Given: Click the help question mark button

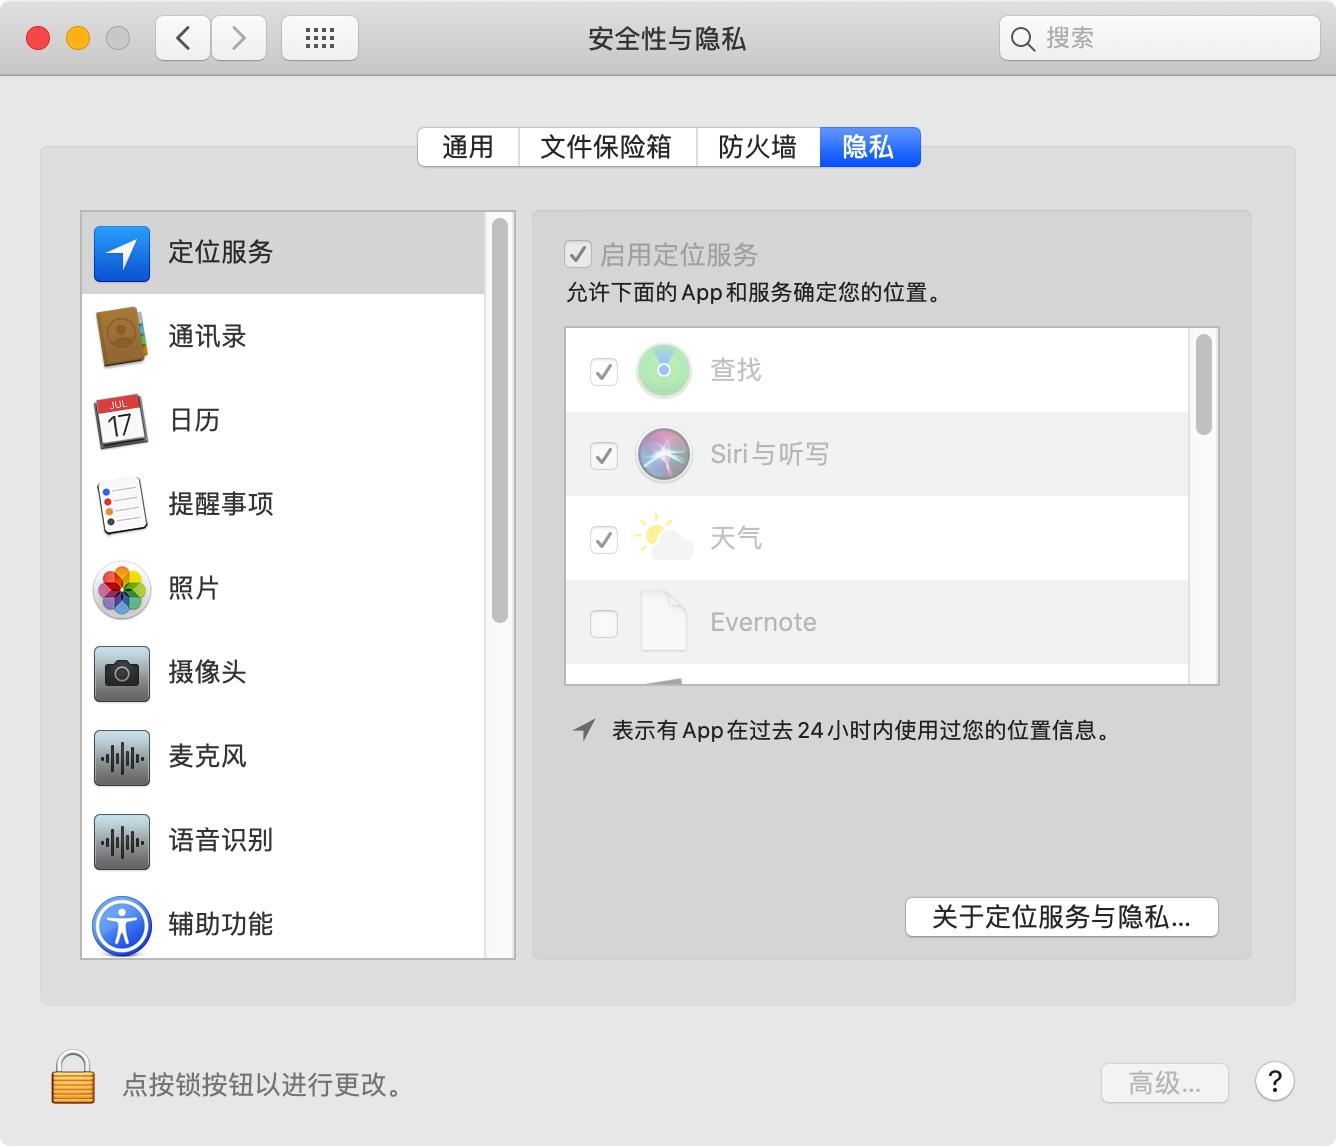Looking at the screenshot, I should tap(1273, 1083).
